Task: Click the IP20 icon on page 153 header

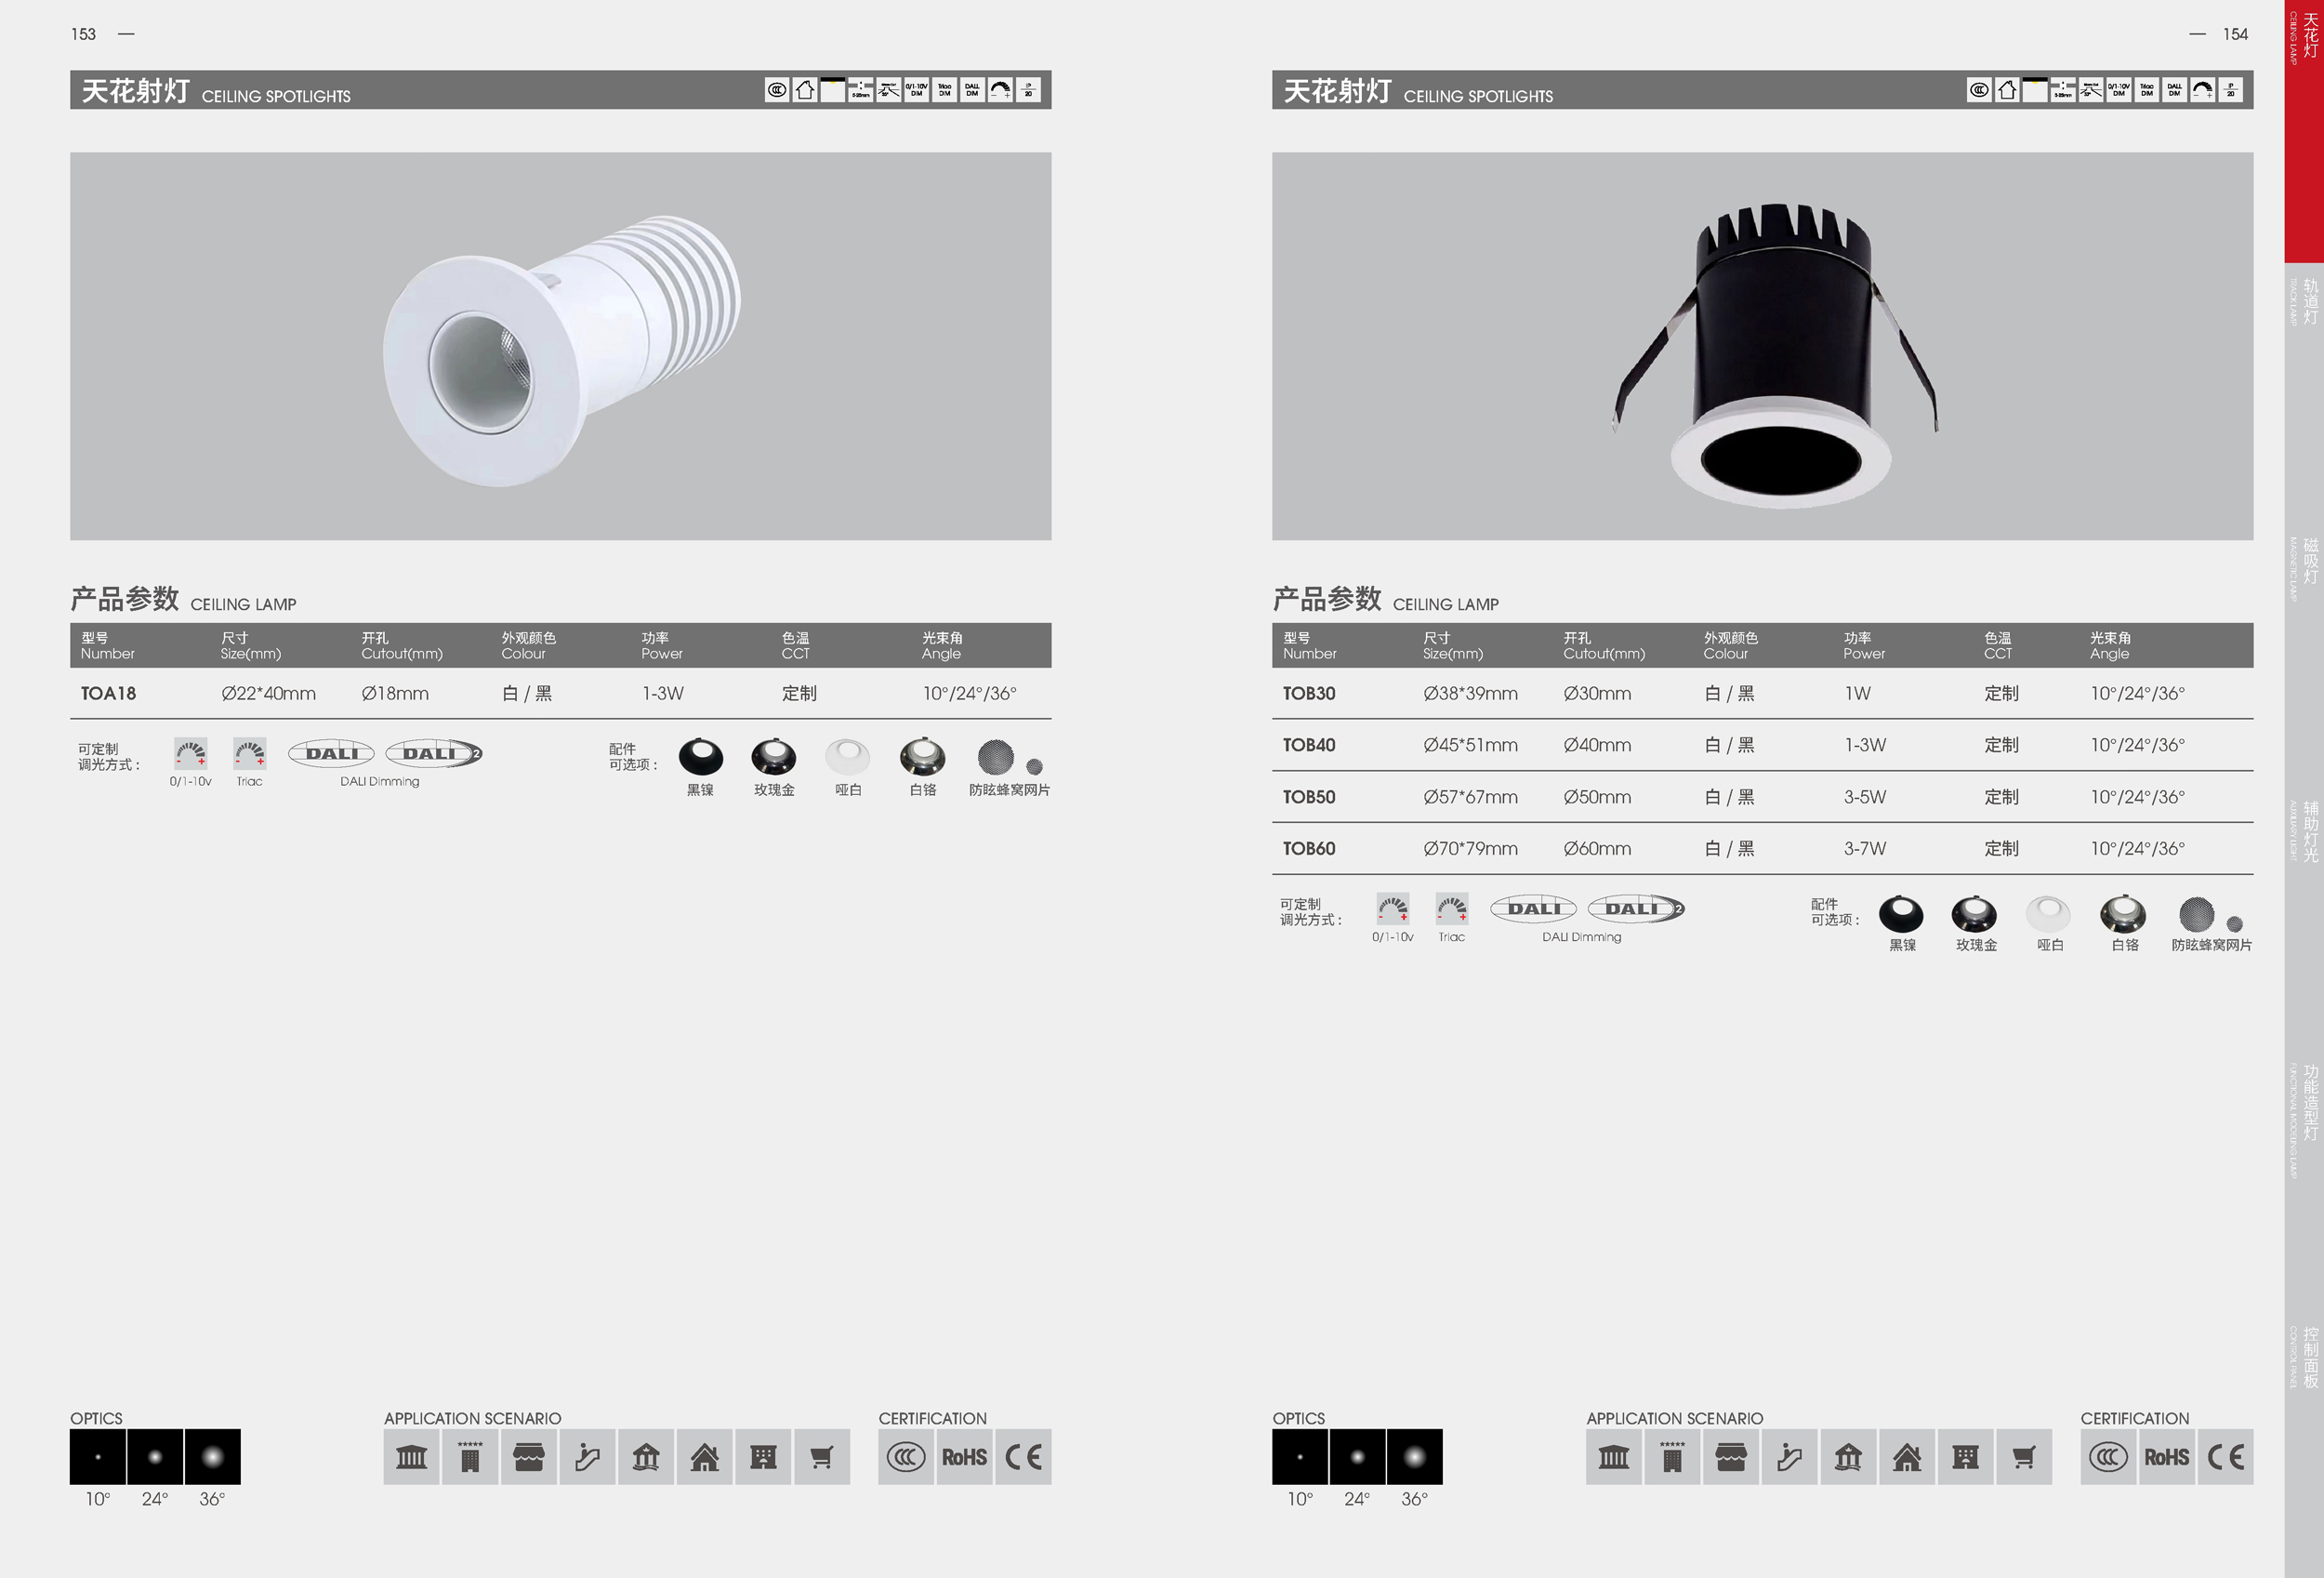Action: [x=1028, y=90]
